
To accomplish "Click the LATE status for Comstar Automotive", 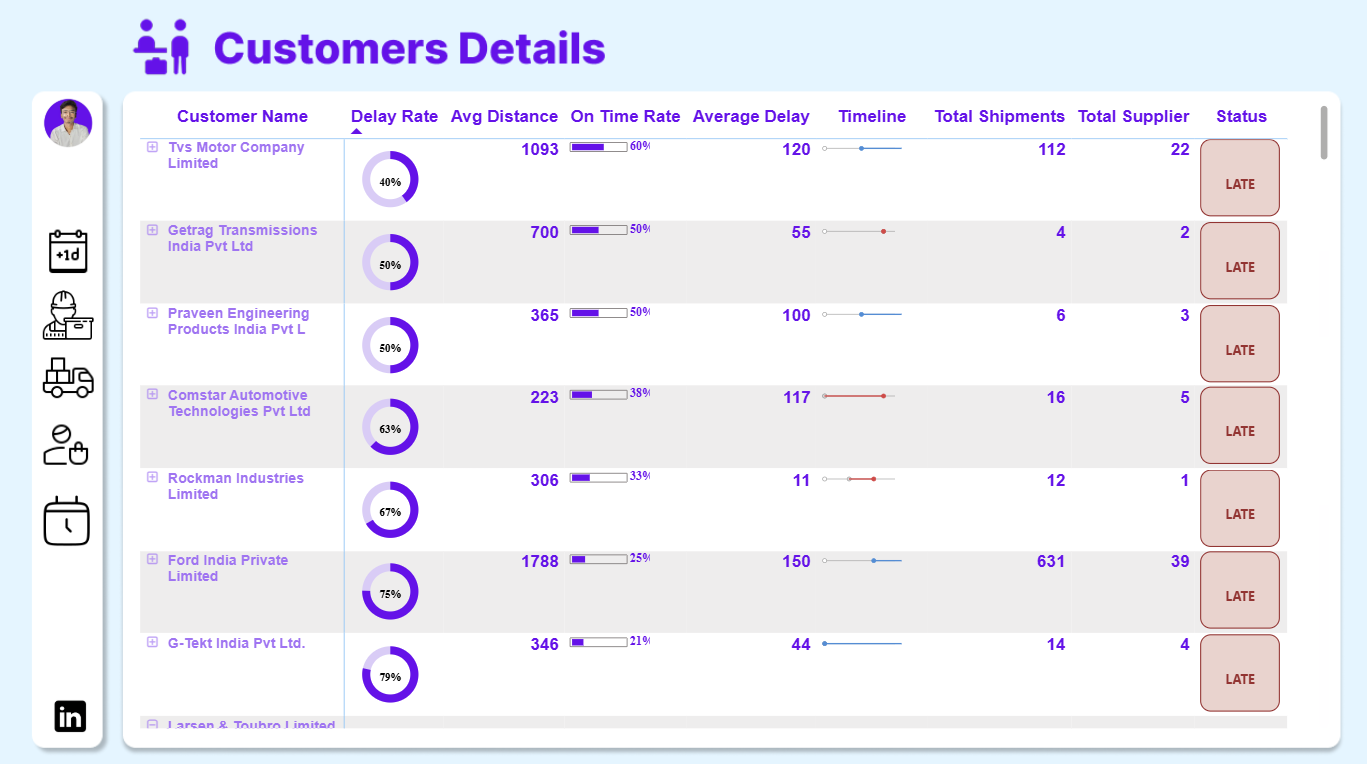I will pyautogui.click(x=1240, y=426).
